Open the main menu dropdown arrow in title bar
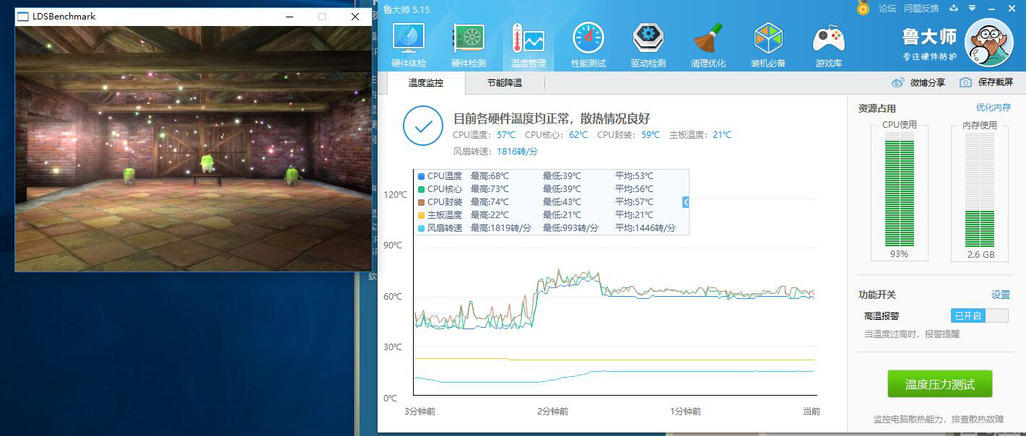The image size is (1026, 436). pos(970,9)
